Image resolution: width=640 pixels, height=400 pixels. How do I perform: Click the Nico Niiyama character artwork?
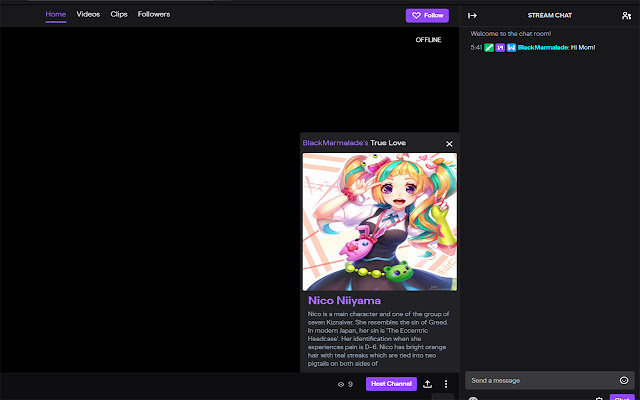[x=380, y=222]
